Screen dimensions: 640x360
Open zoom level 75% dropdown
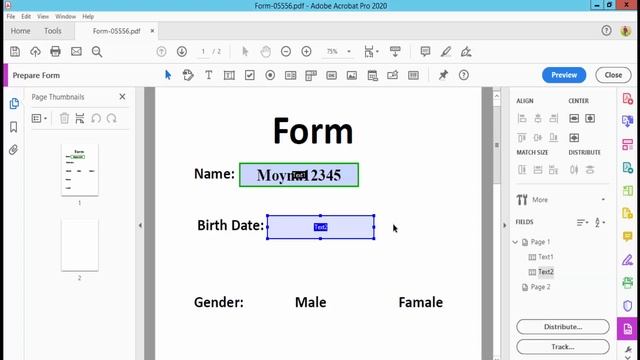pyautogui.click(x=349, y=51)
